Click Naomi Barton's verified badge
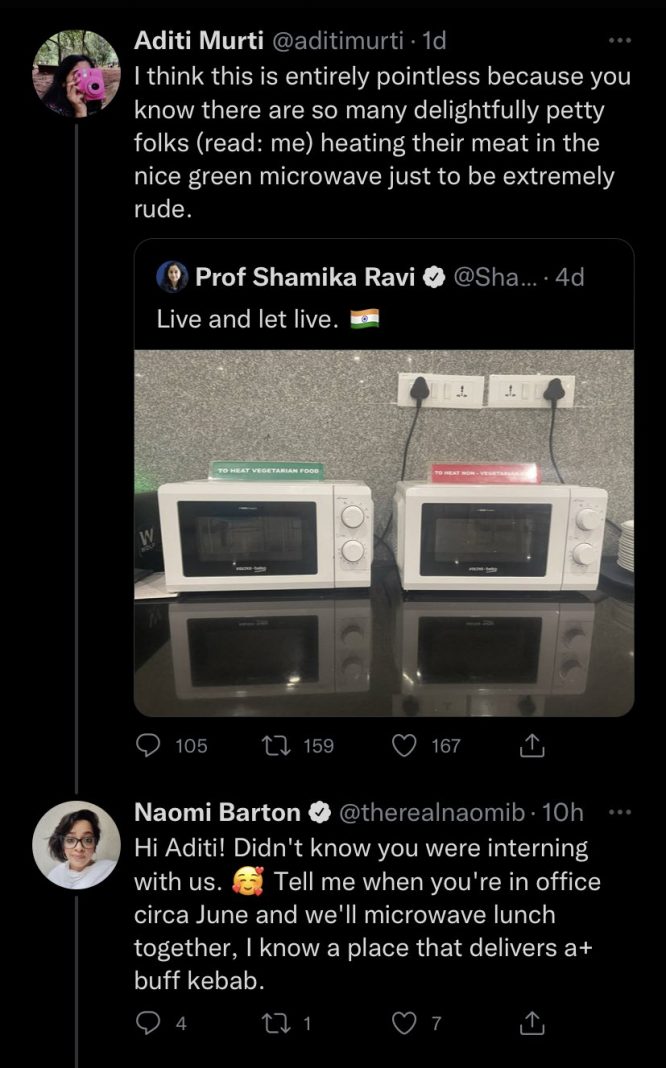This screenshot has height=1068, width=666. pyautogui.click(x=319, y=813)
